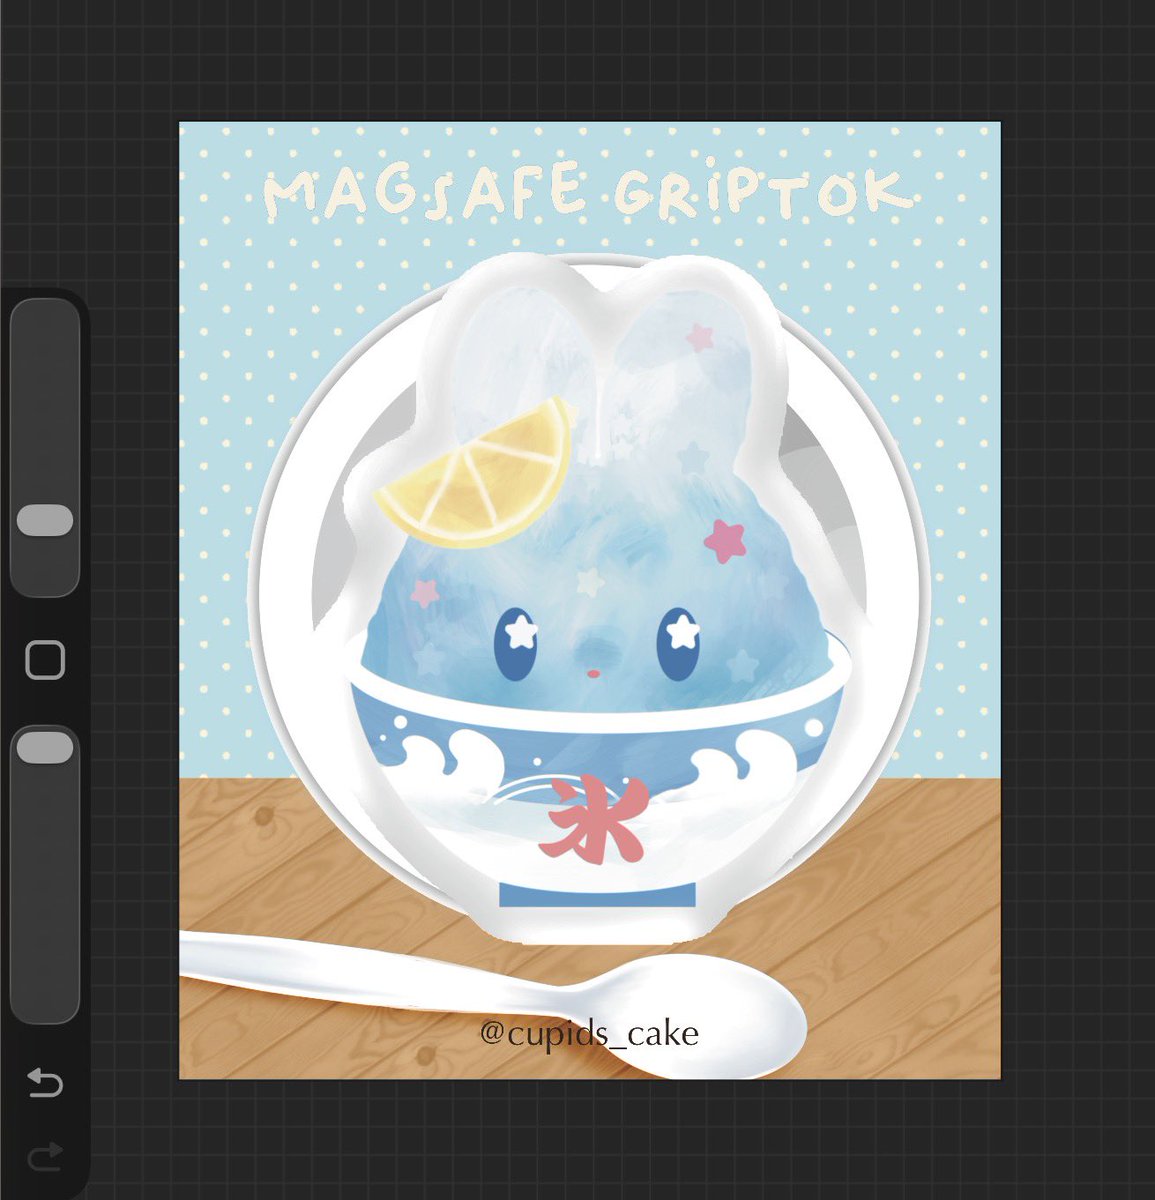Image resolution: width=1155 pixels, height=1200 pixels.
Task: Tap the lemon slice on the artwork
Action: point(478,476)
